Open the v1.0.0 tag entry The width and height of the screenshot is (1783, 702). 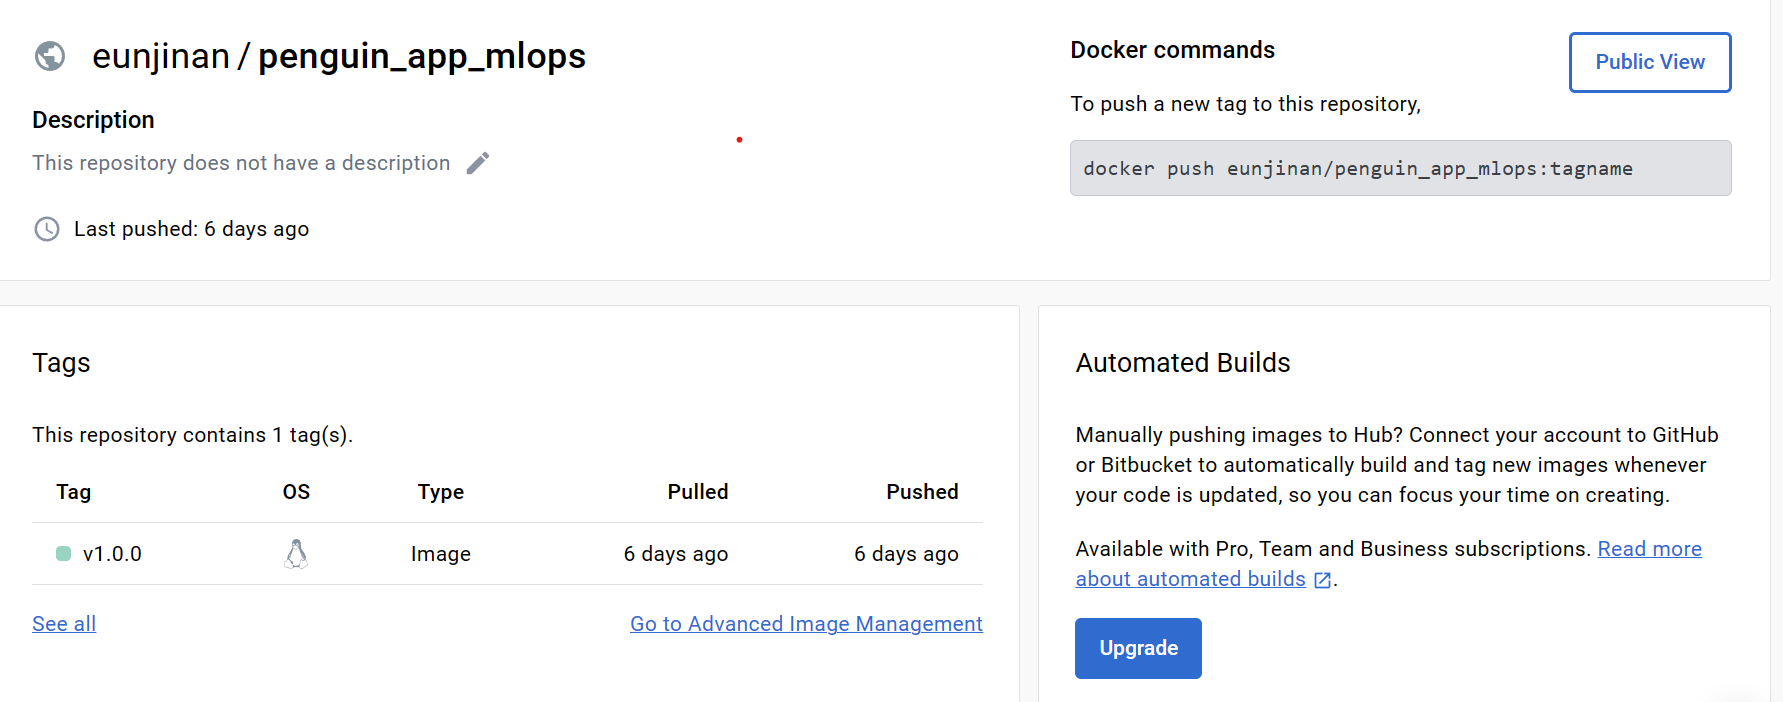(x=112, y=554)
